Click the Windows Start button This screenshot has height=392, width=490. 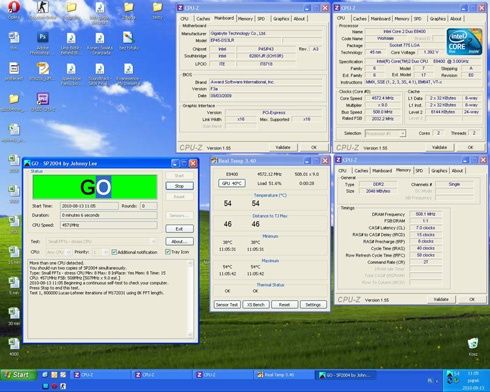tap(17, 375)
